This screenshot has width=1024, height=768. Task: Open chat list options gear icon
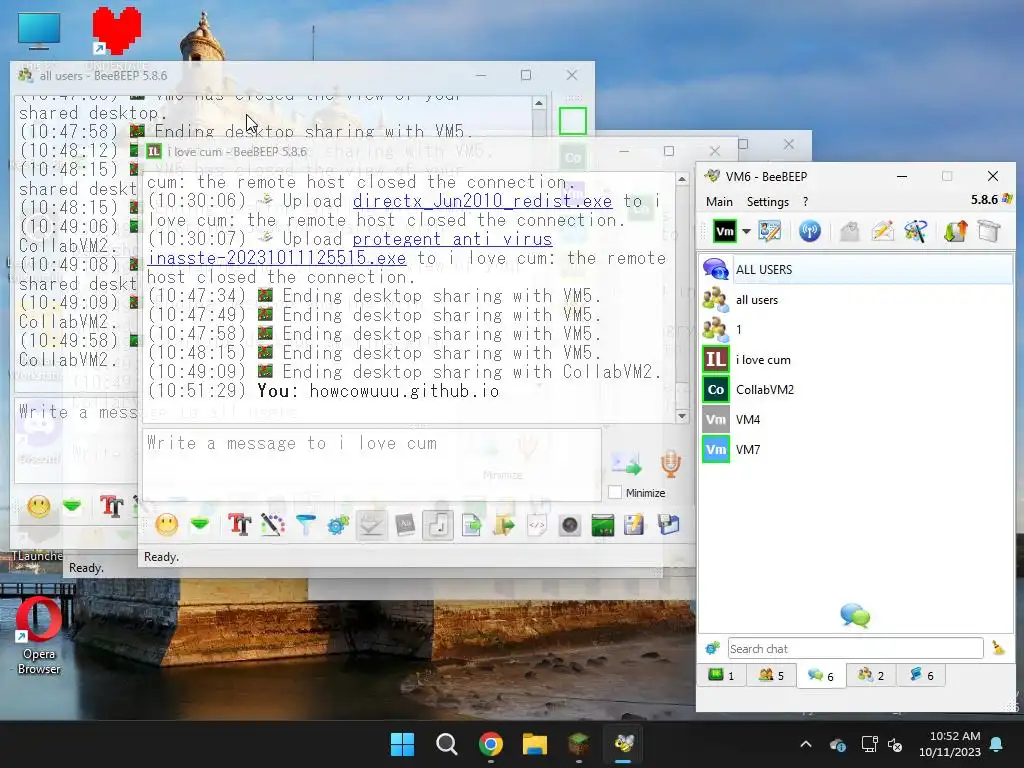712,648
